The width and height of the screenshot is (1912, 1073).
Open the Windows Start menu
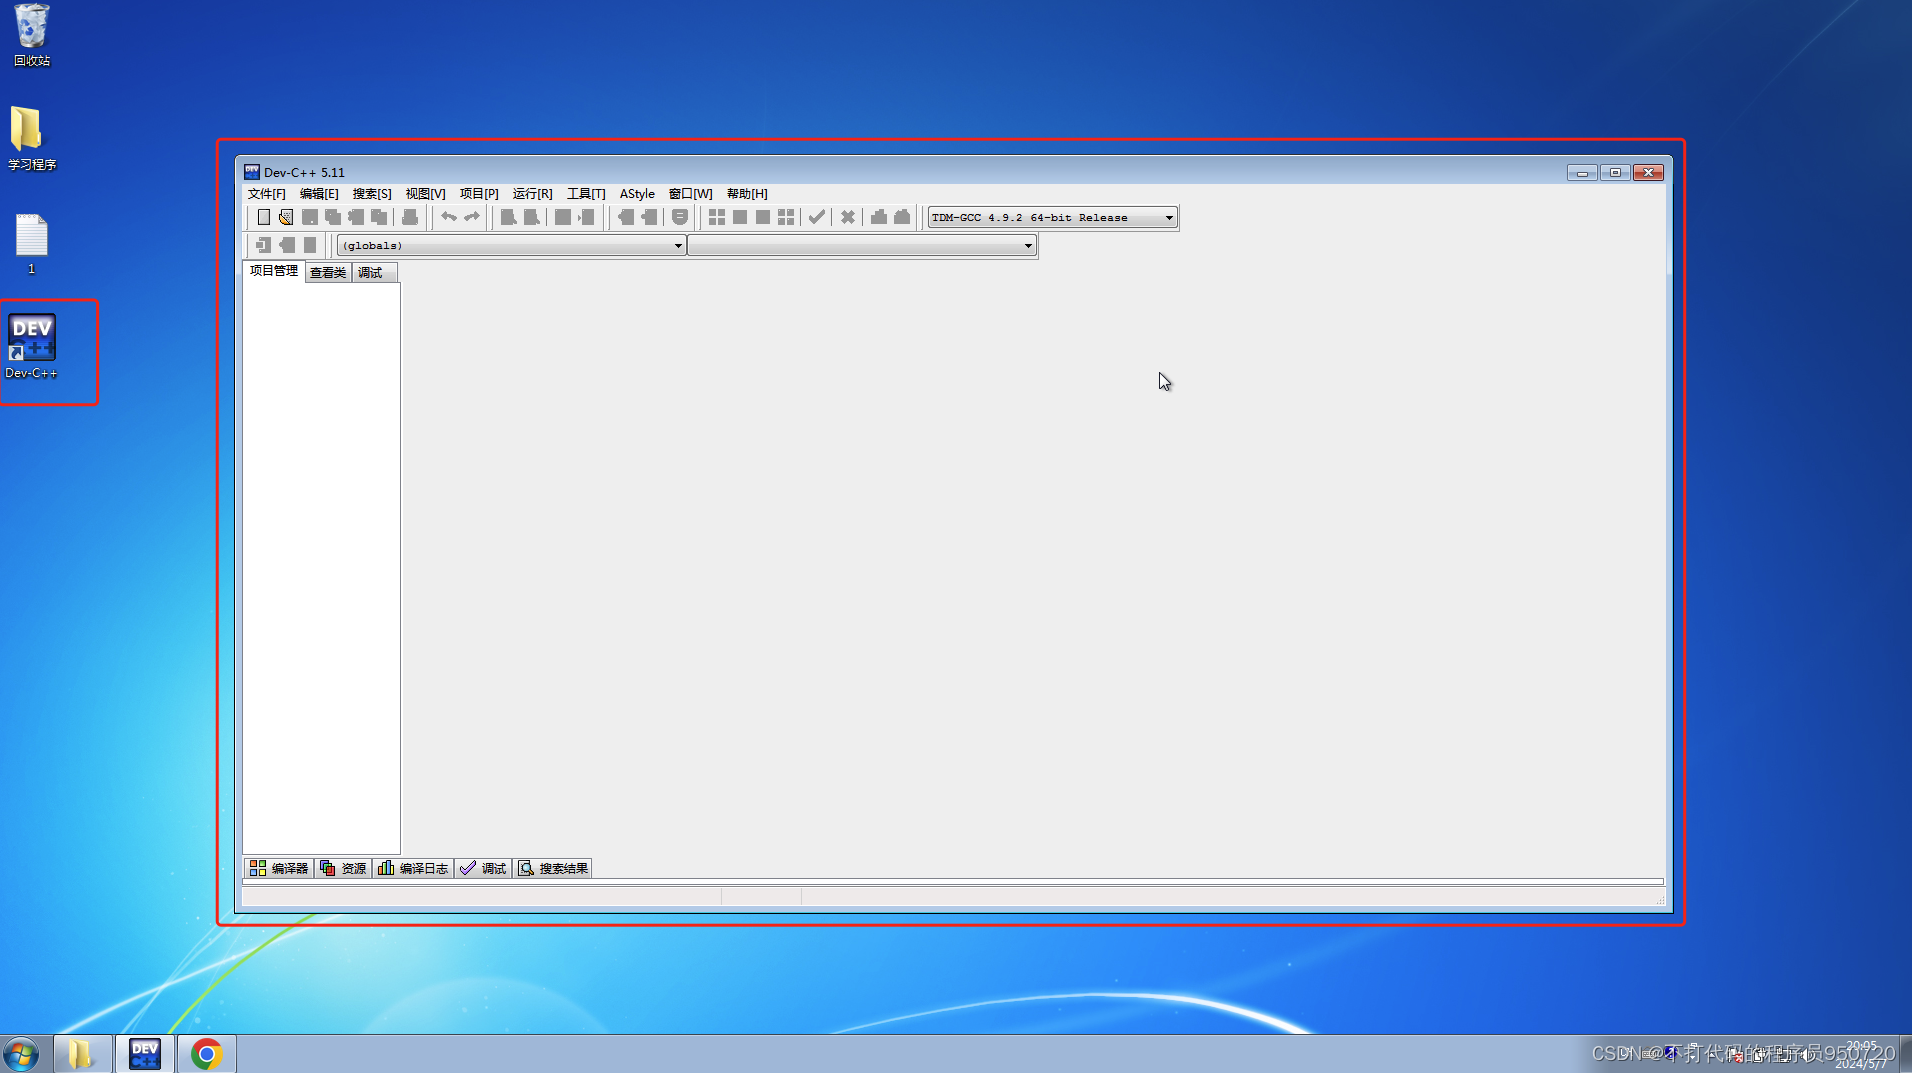click(21, 1054)
